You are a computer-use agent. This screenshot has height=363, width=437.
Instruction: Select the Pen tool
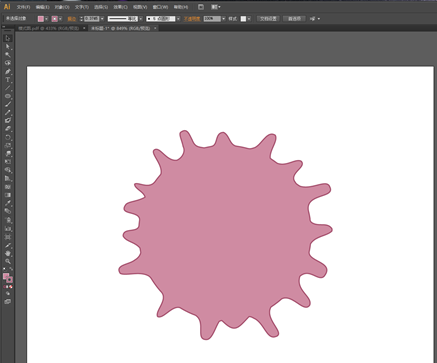[8, 71]
